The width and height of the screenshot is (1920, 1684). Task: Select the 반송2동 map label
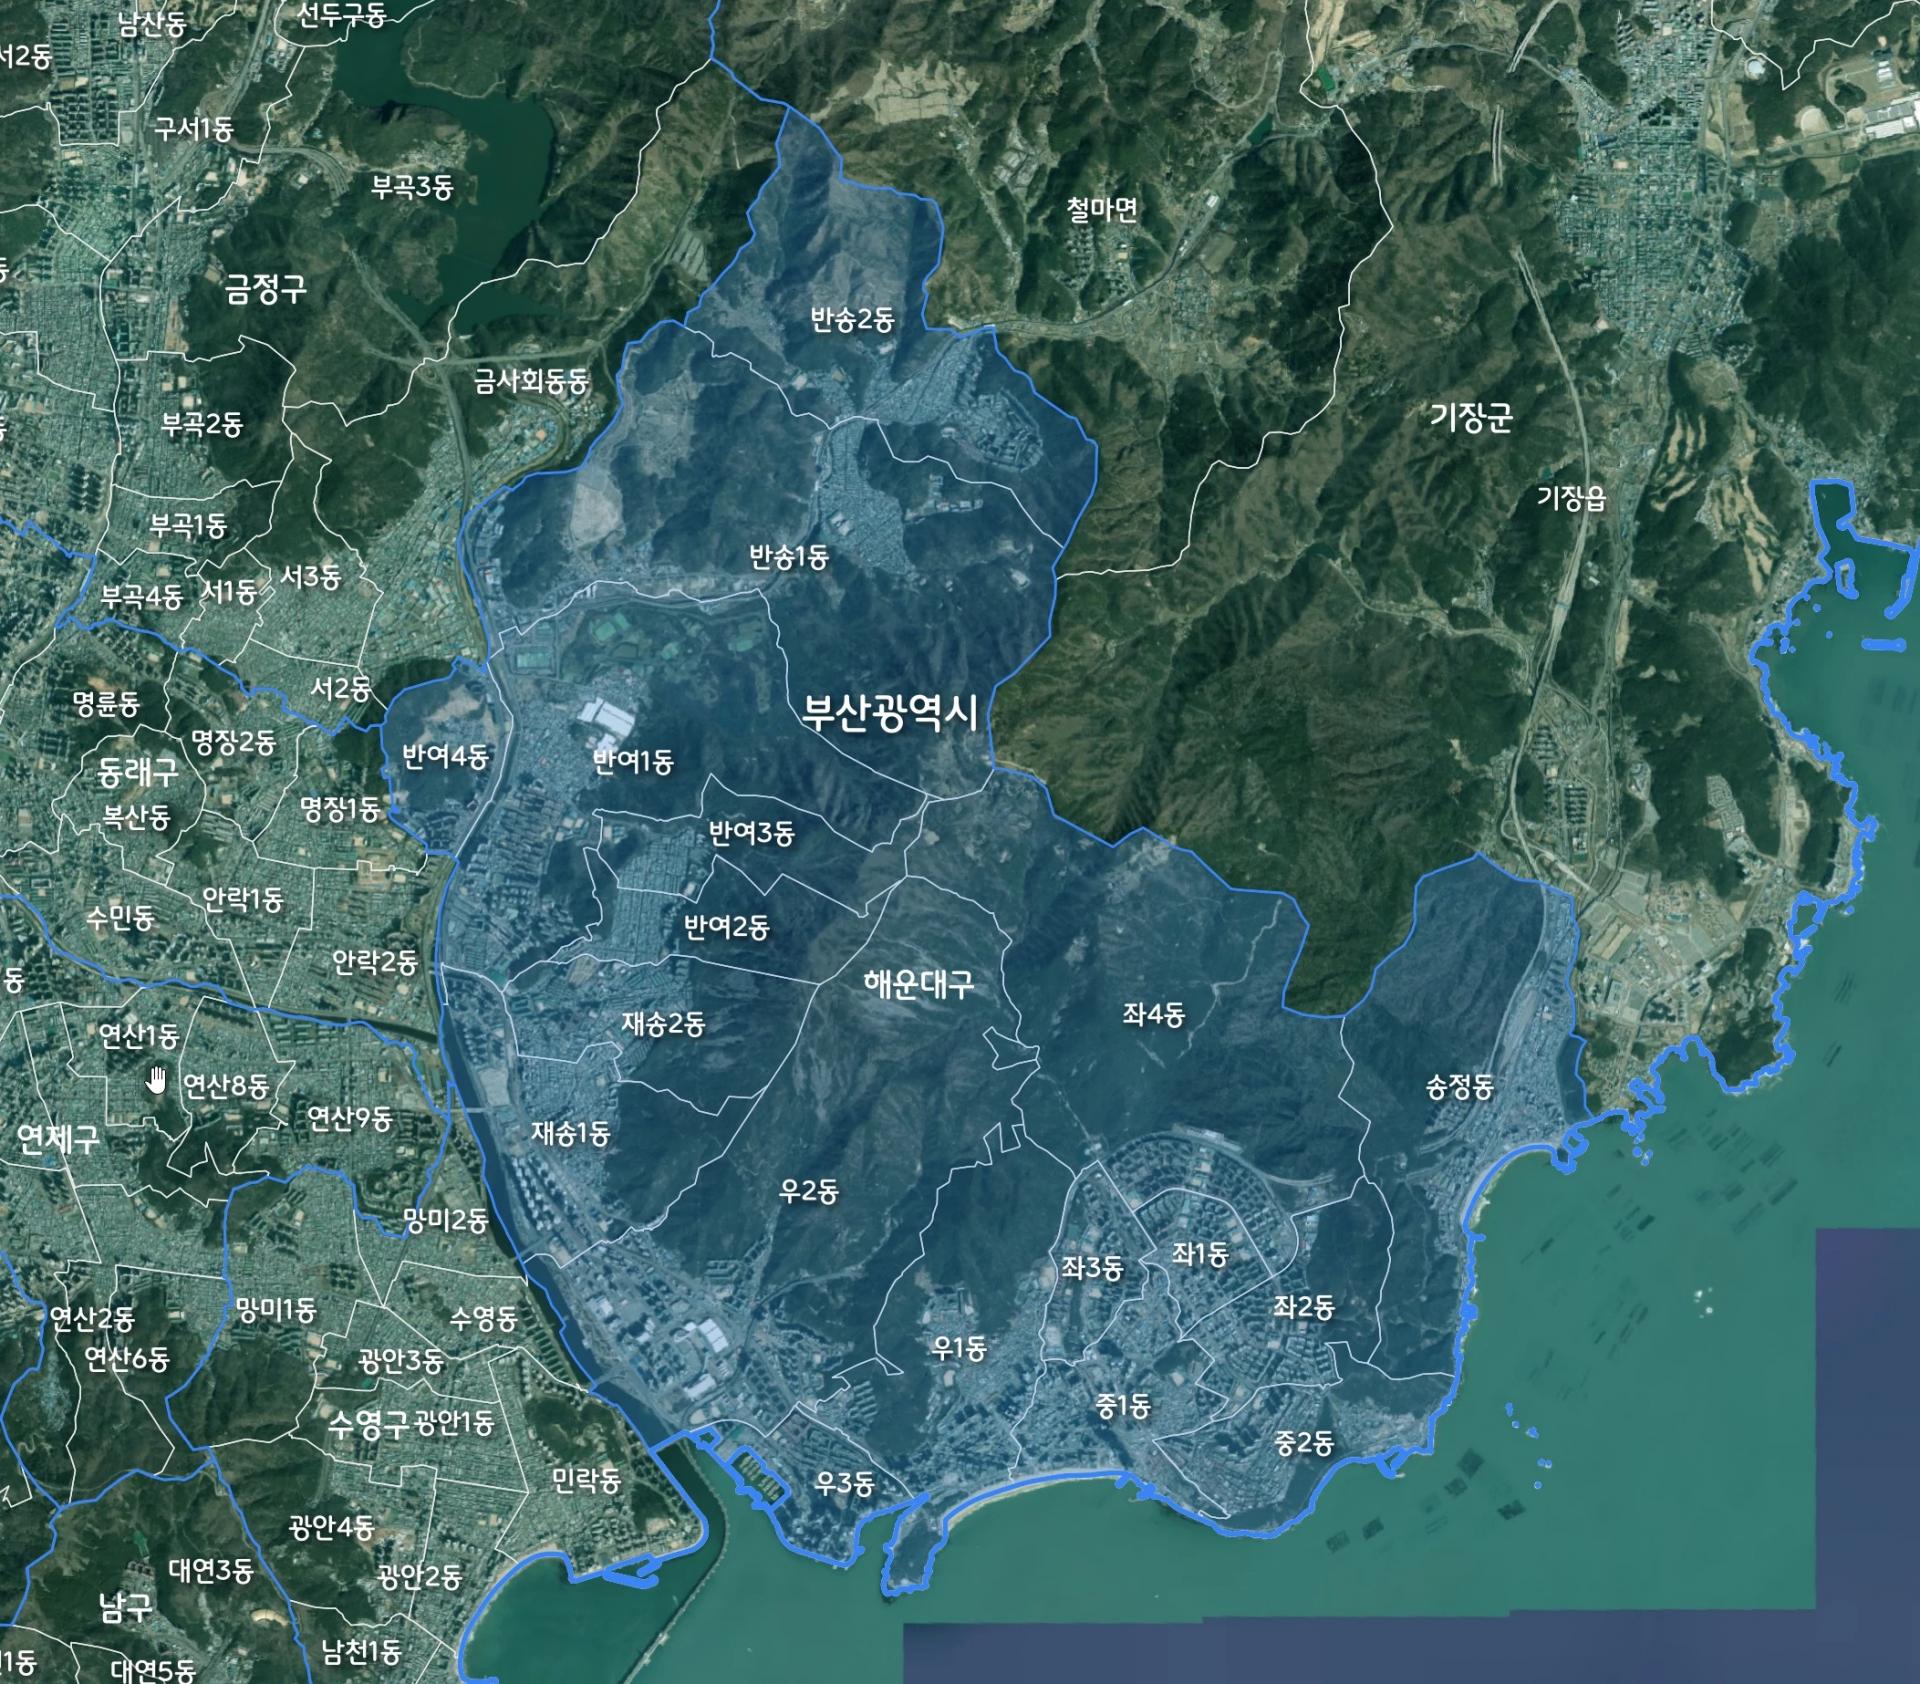852,319
